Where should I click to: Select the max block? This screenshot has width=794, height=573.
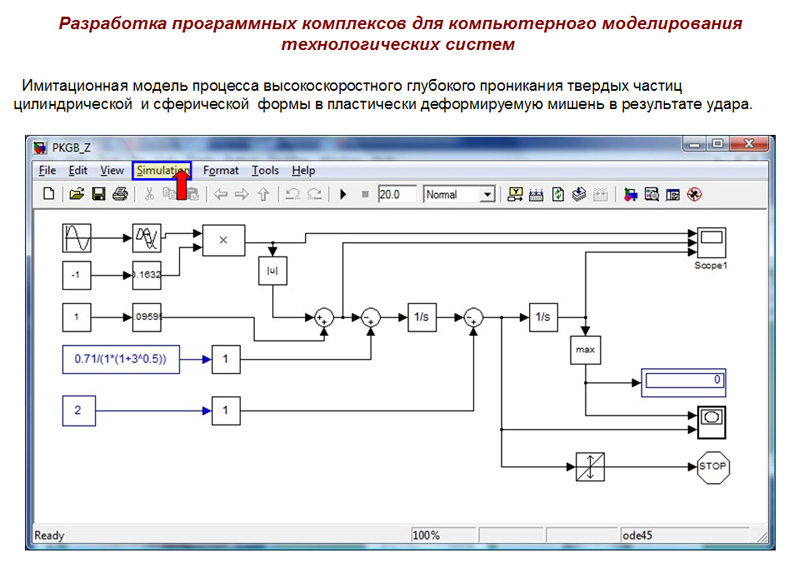[585, 350]
